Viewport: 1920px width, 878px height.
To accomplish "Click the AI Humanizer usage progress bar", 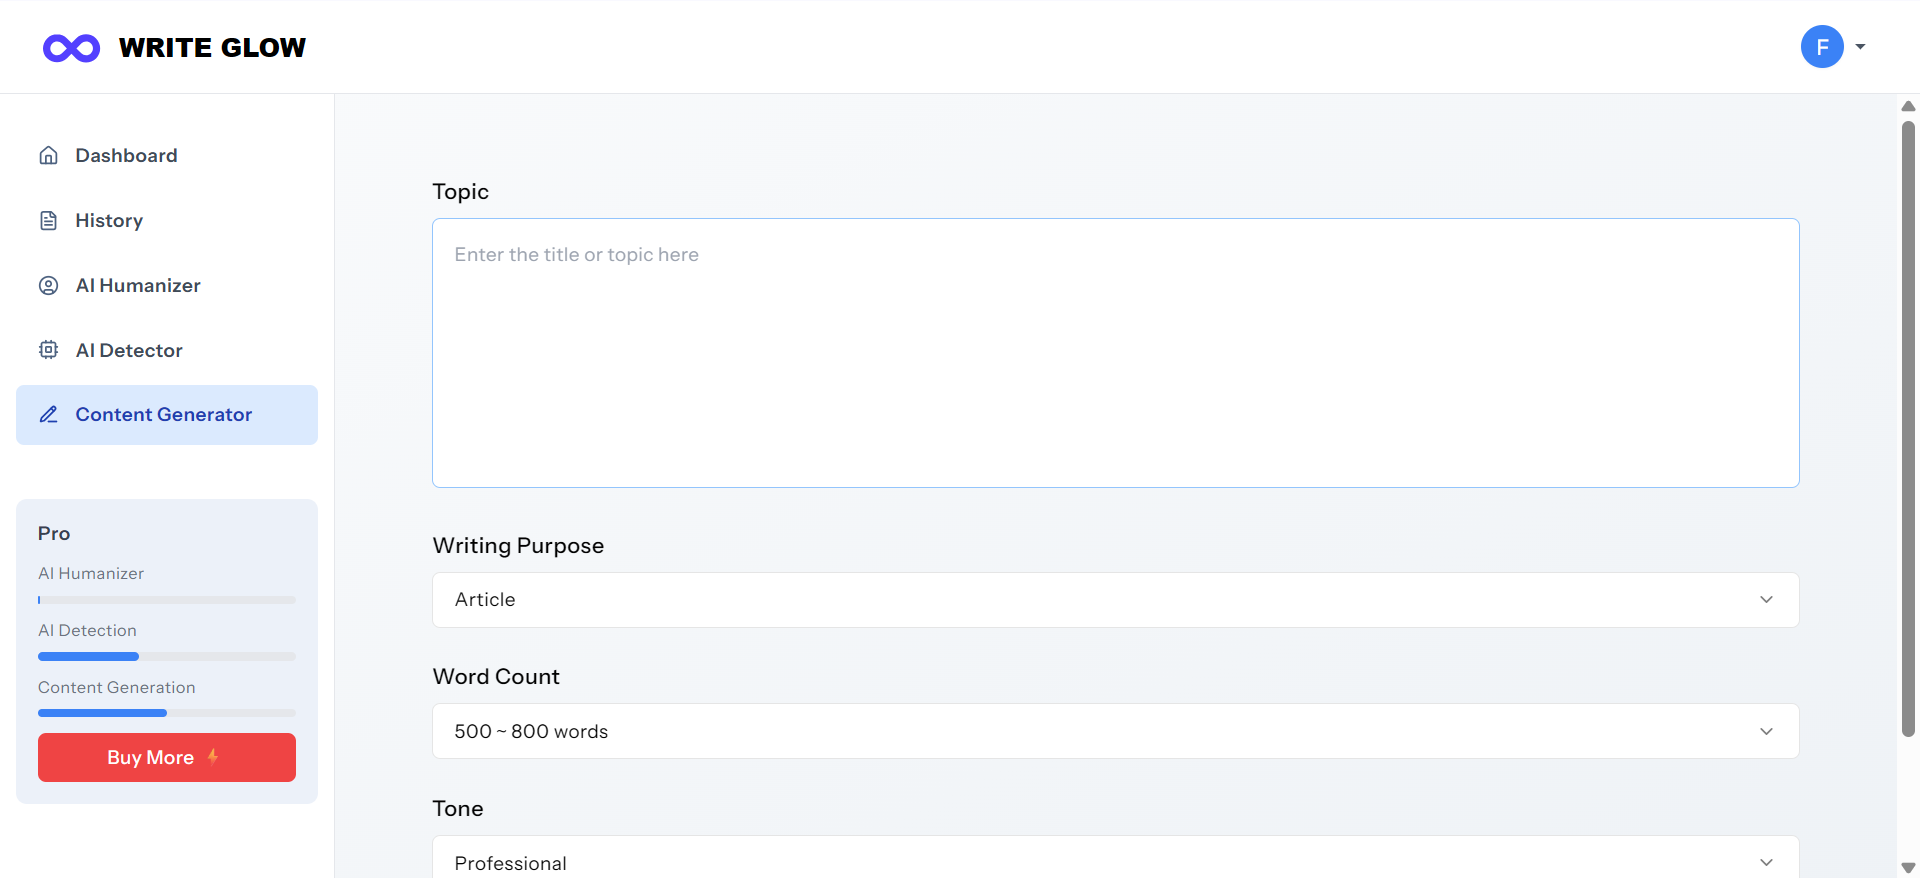I will (x=167, y=600).
